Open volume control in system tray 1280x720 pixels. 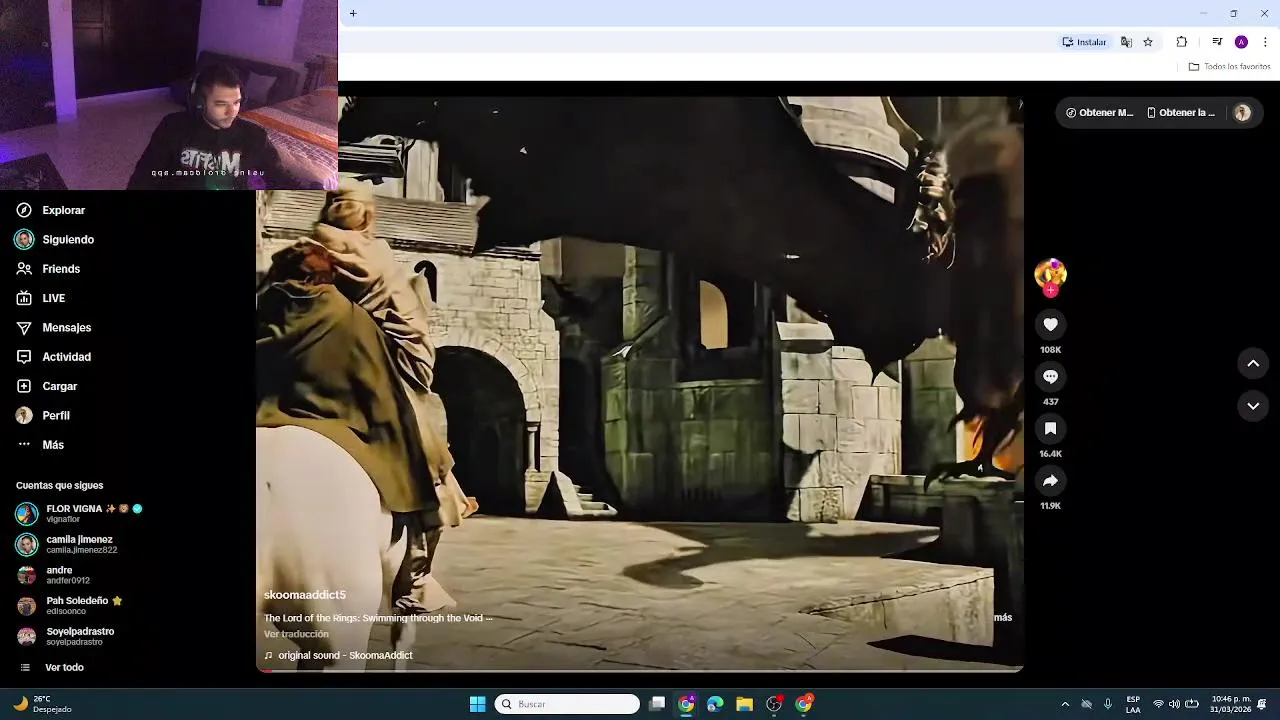(1174, 704)
